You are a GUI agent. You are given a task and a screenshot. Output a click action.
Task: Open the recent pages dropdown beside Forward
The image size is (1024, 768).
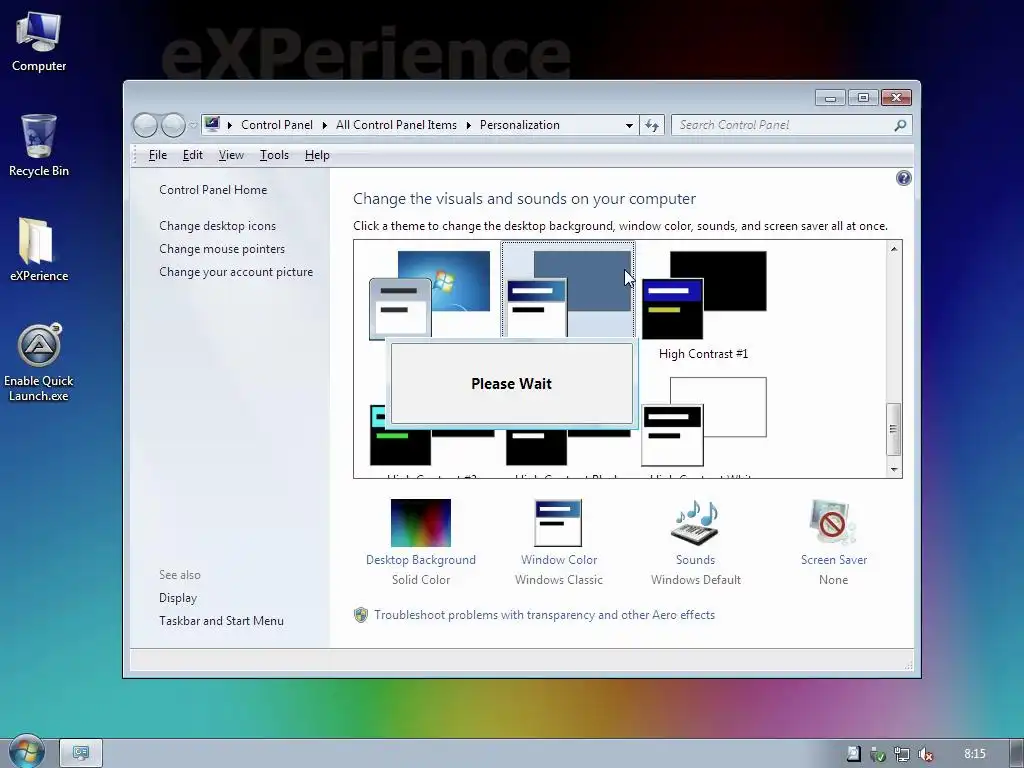pyautogui.click(x=193, y=125)
